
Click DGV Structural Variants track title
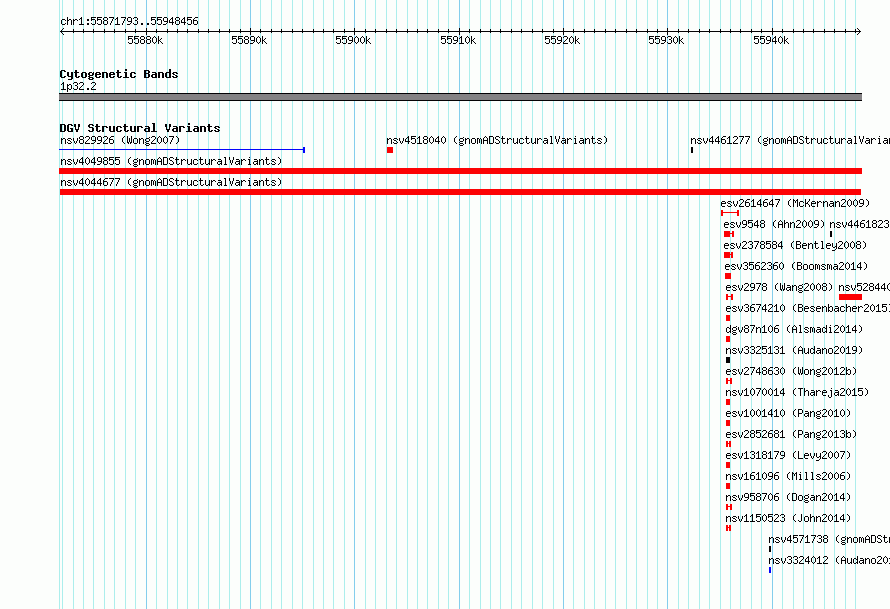point(140,128)
